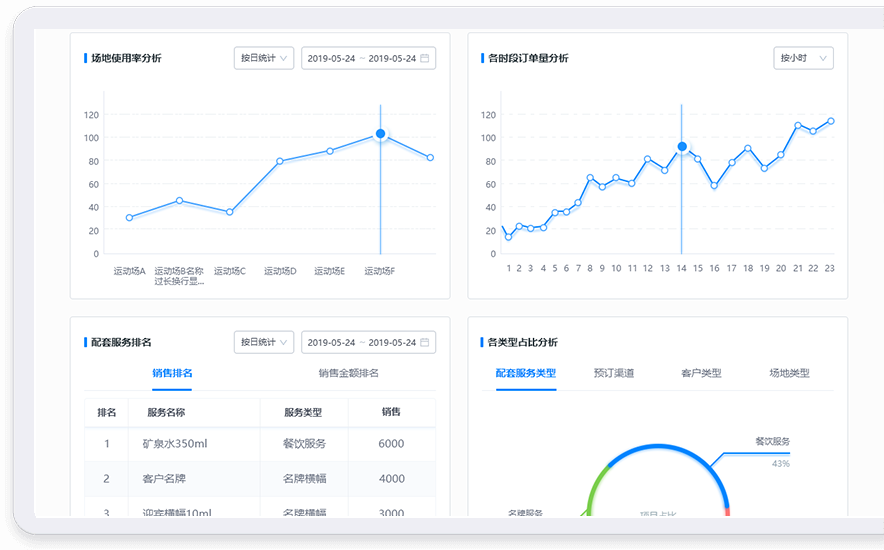Open calendar icon in 配套服务排名 date range

(x=425, y=342)
